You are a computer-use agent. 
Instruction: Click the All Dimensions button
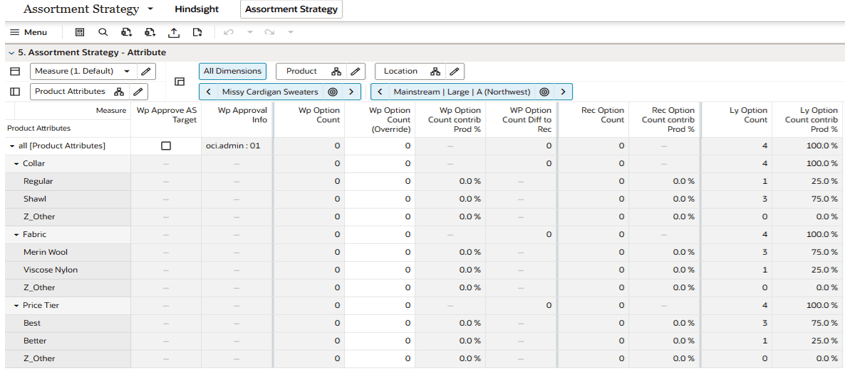click(232, 71)
